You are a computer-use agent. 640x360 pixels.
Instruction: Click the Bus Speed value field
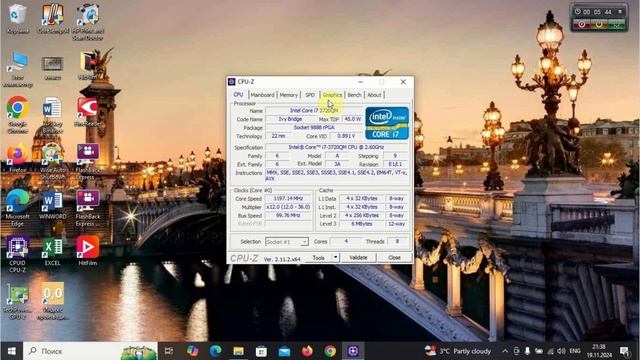(289, 216)
